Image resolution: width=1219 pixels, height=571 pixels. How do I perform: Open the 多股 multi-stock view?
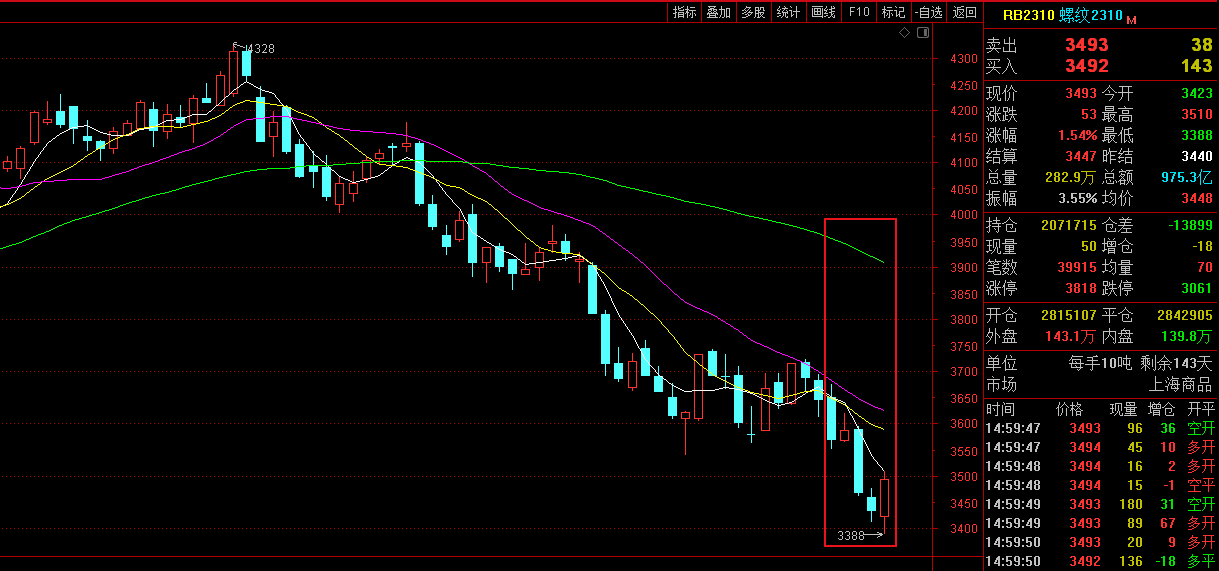click(x=753, y=12)
